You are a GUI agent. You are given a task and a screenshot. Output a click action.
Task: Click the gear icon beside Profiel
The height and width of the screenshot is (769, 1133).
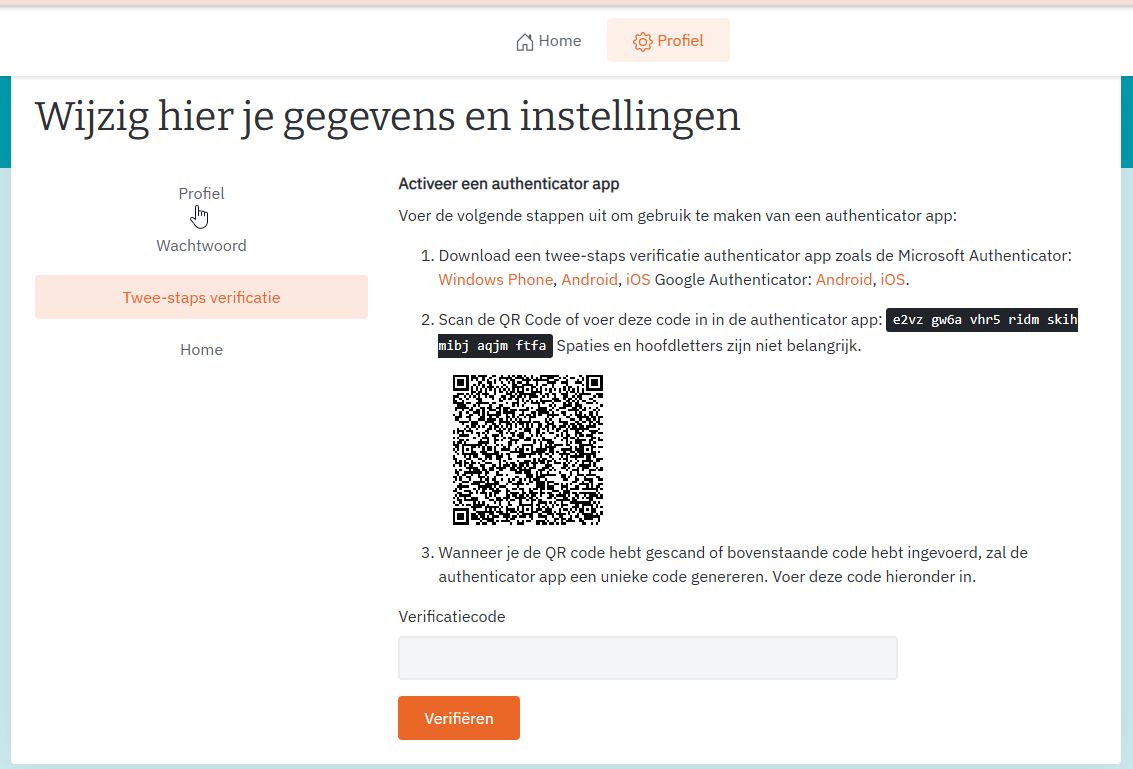642,42
